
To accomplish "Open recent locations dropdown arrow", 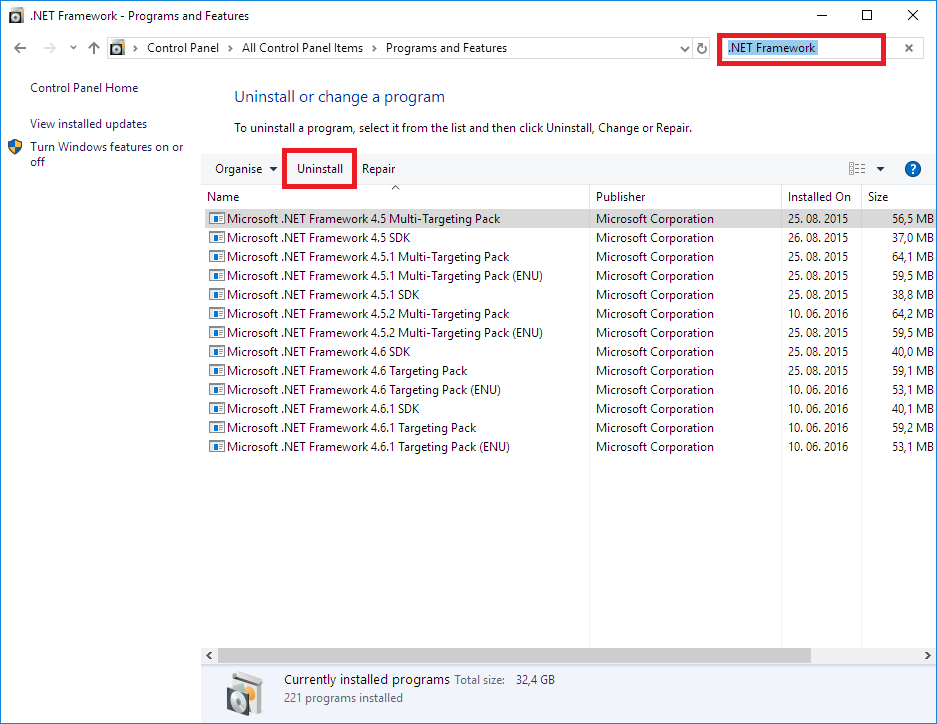I will pyautogui.click(x=73, y=48).
